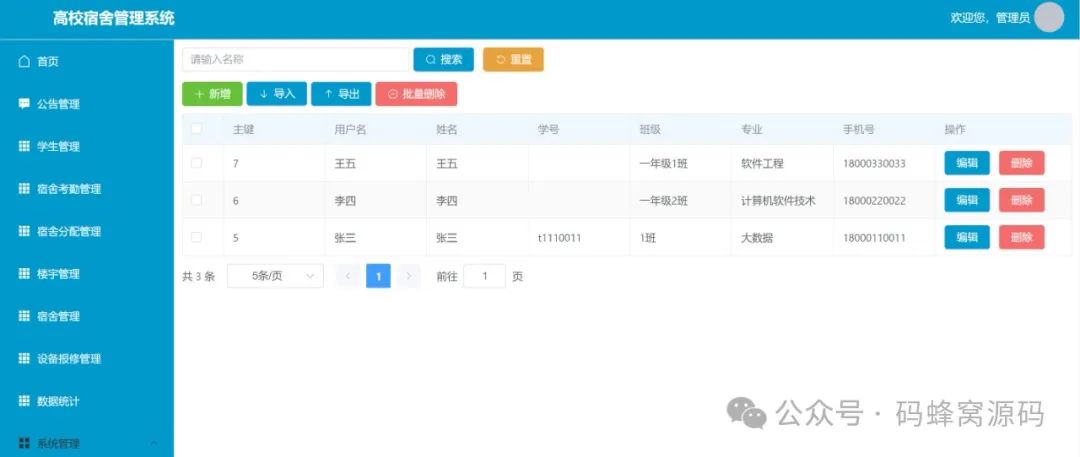Toggle the select-all checkbox in table header

[196, 128]
